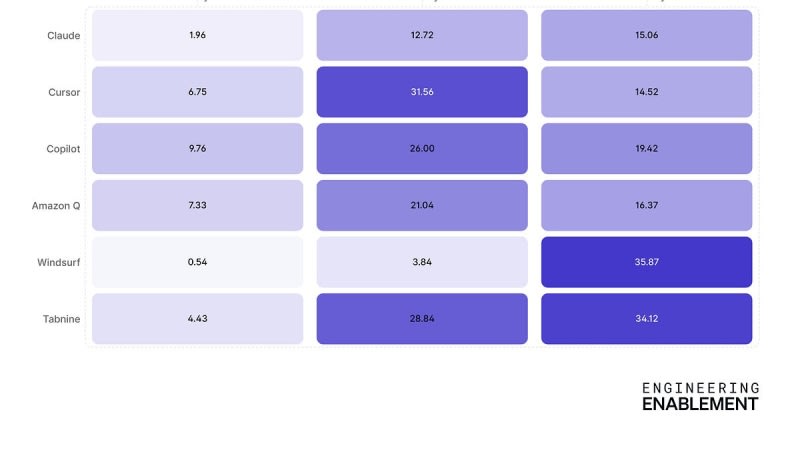Click the Tabnine row label
The width and height of the screenshot is (800, 450).
pos(61,319)
